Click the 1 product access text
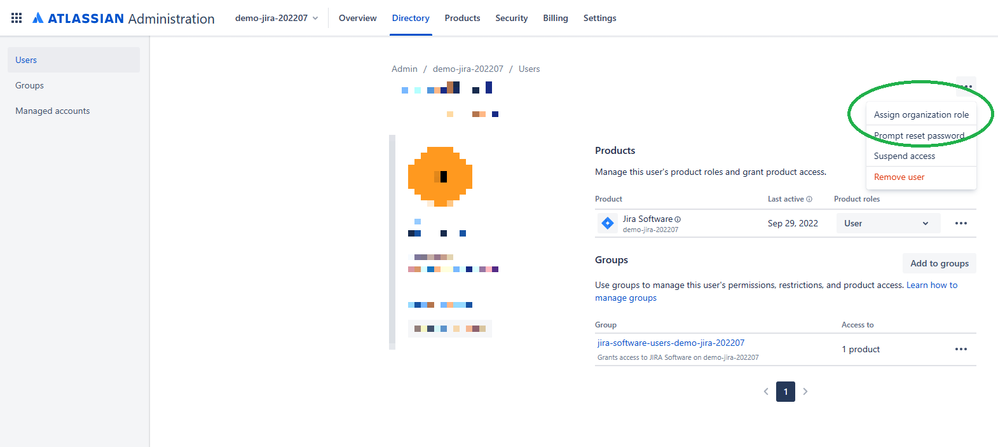The image size is (998, 447). [x=861, y=350]
